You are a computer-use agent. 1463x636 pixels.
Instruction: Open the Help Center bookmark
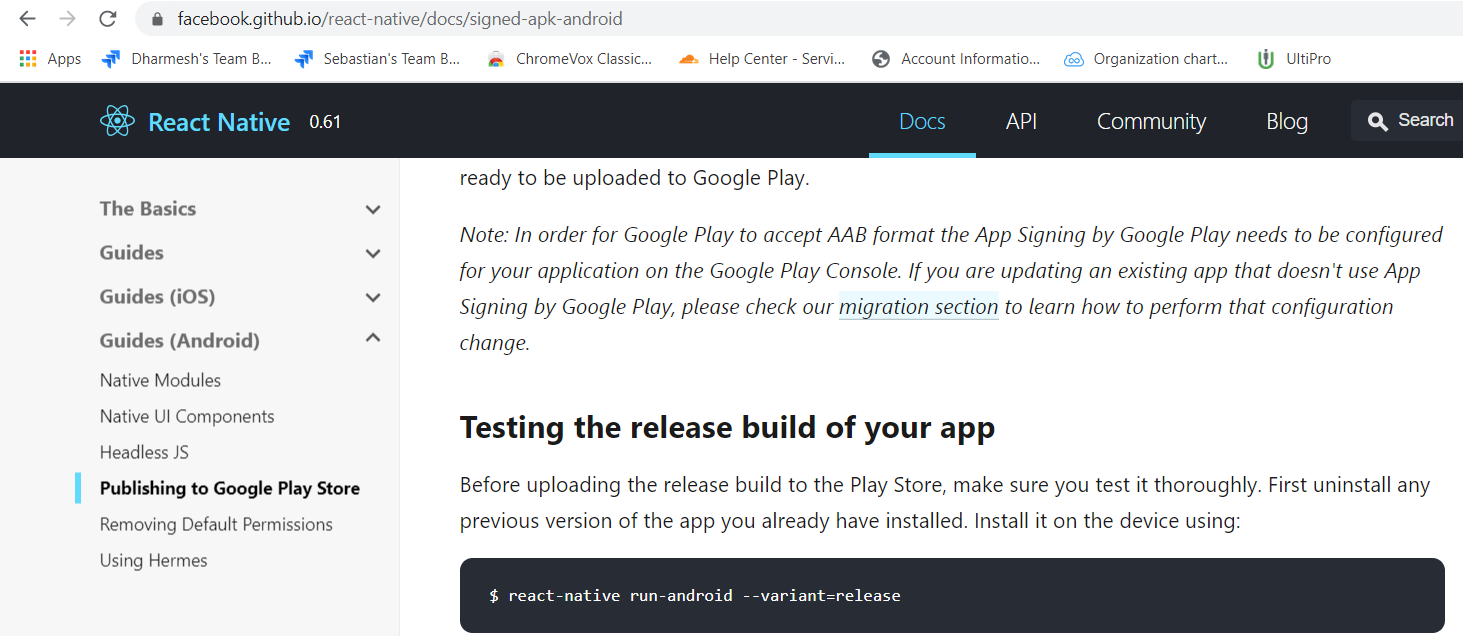click(x=761, y=58)
